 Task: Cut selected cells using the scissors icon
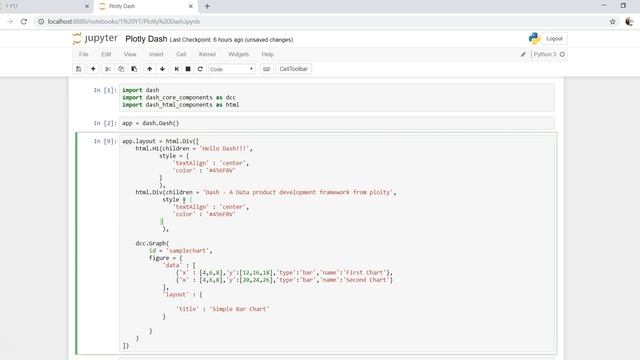[108, 69]
